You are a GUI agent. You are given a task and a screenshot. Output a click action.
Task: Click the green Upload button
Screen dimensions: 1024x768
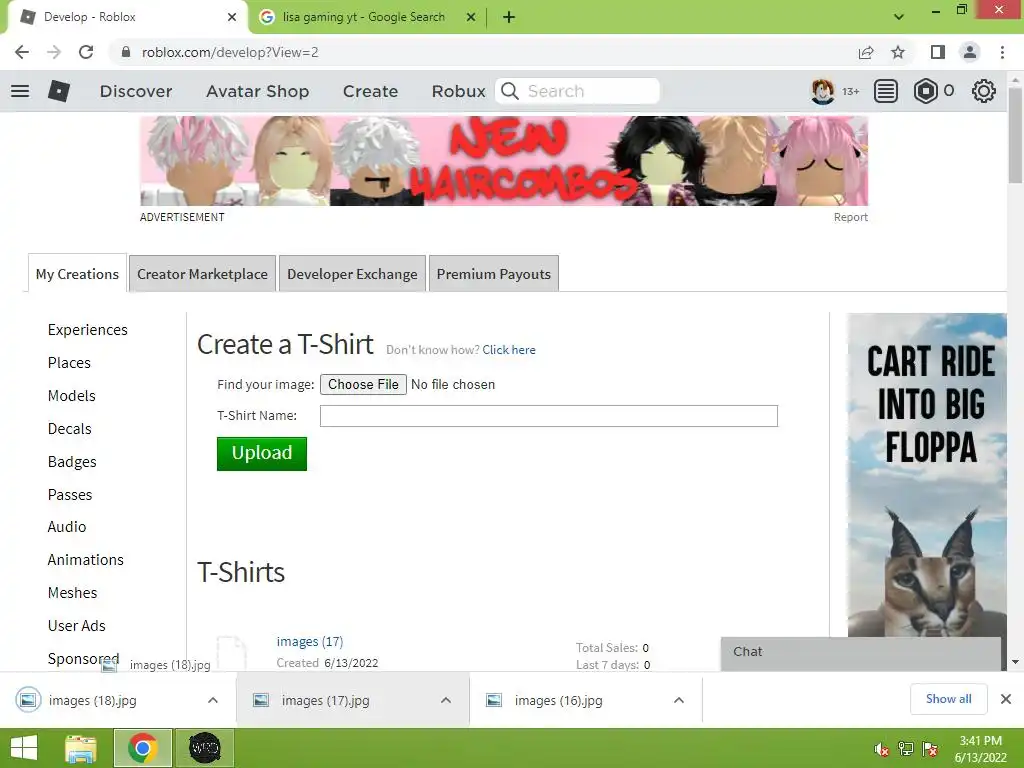(262, 453)
